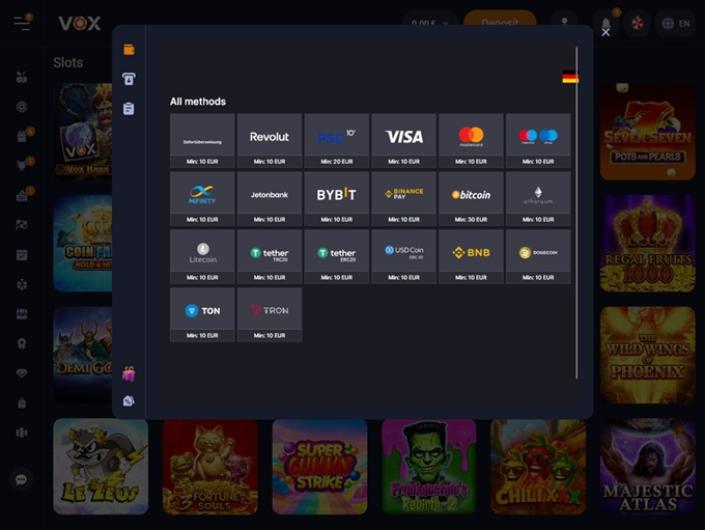Image resolution: width=705 pixels, height=530 pixels.
Task: Select the Litecoin deposit option
Action: 202,253
